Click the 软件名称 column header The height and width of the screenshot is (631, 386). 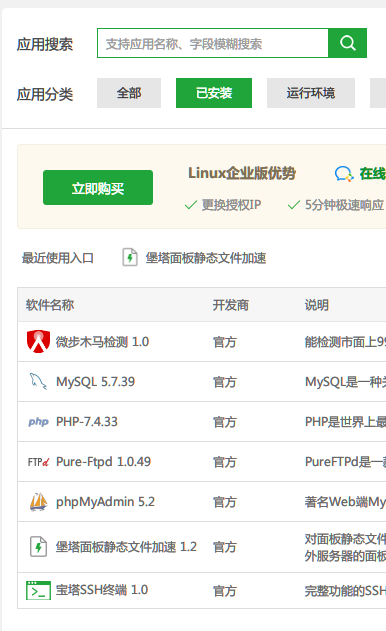50,305
